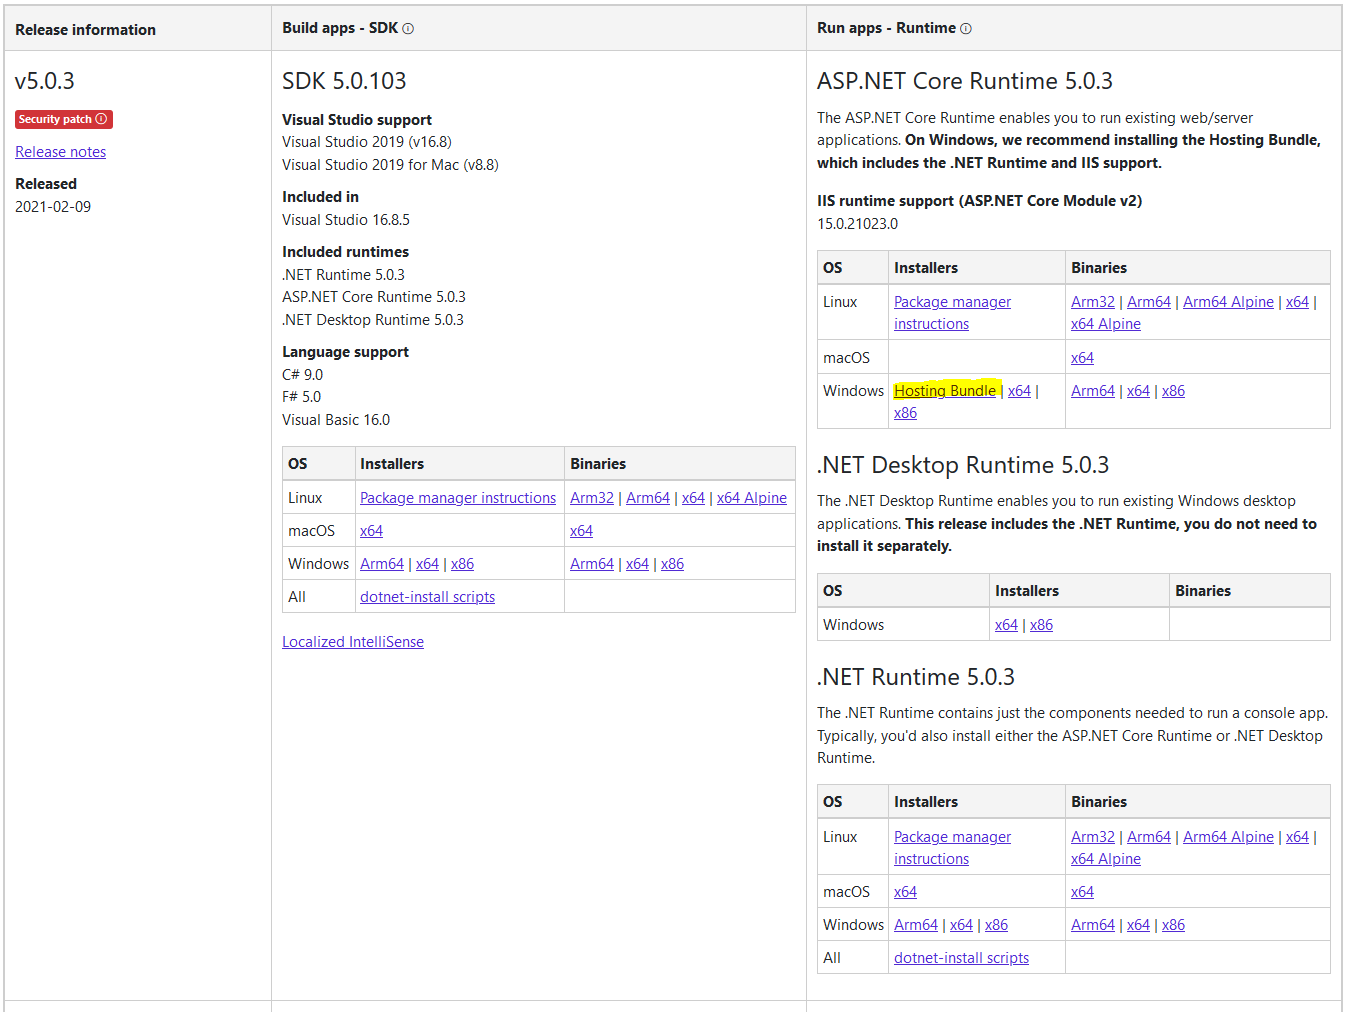Select release date 2021-02-09
1348x1012 pixels.
click(x=53, y=207)
